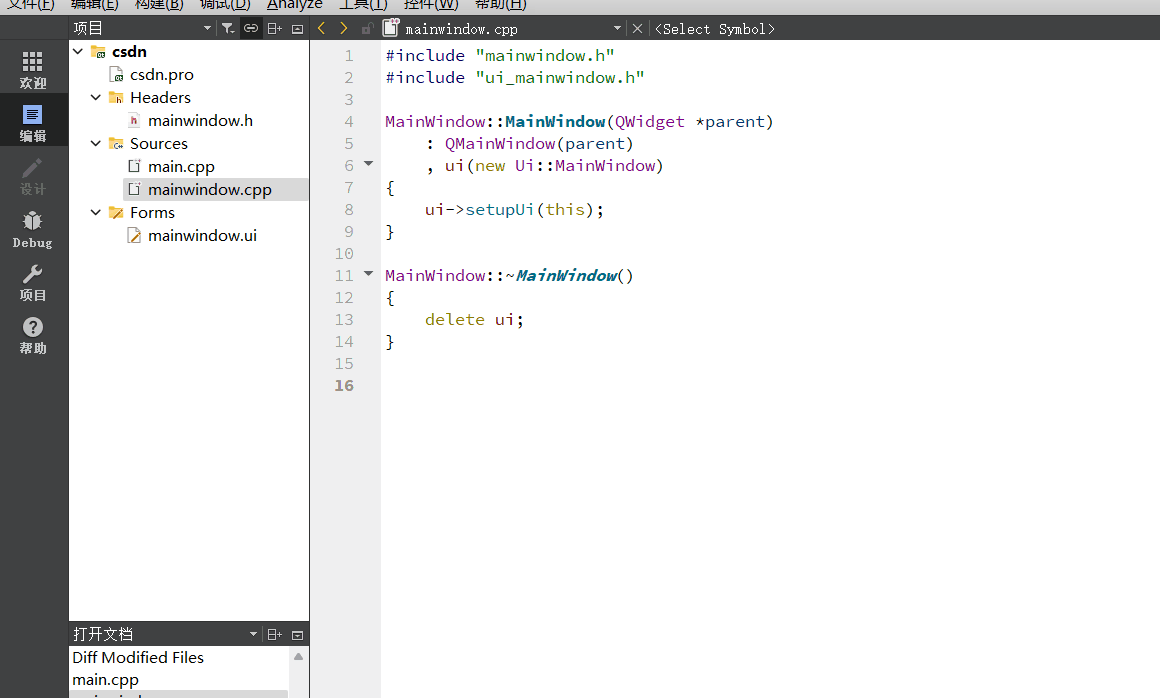Open the Window (控件) menu
Screen dimensions: 1160x698
[x=431, y=5]
